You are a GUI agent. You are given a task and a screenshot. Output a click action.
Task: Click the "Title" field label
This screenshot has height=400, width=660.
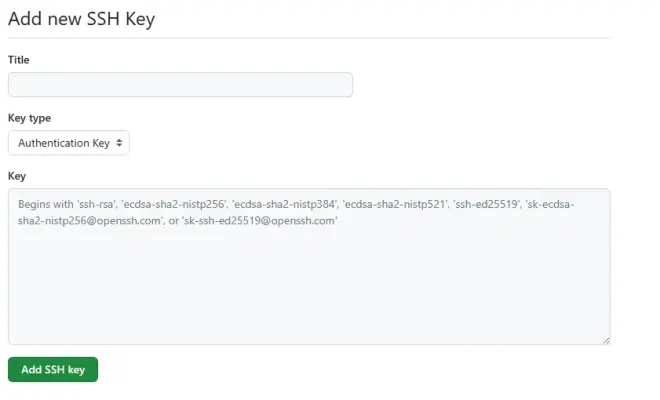point(19,60)
